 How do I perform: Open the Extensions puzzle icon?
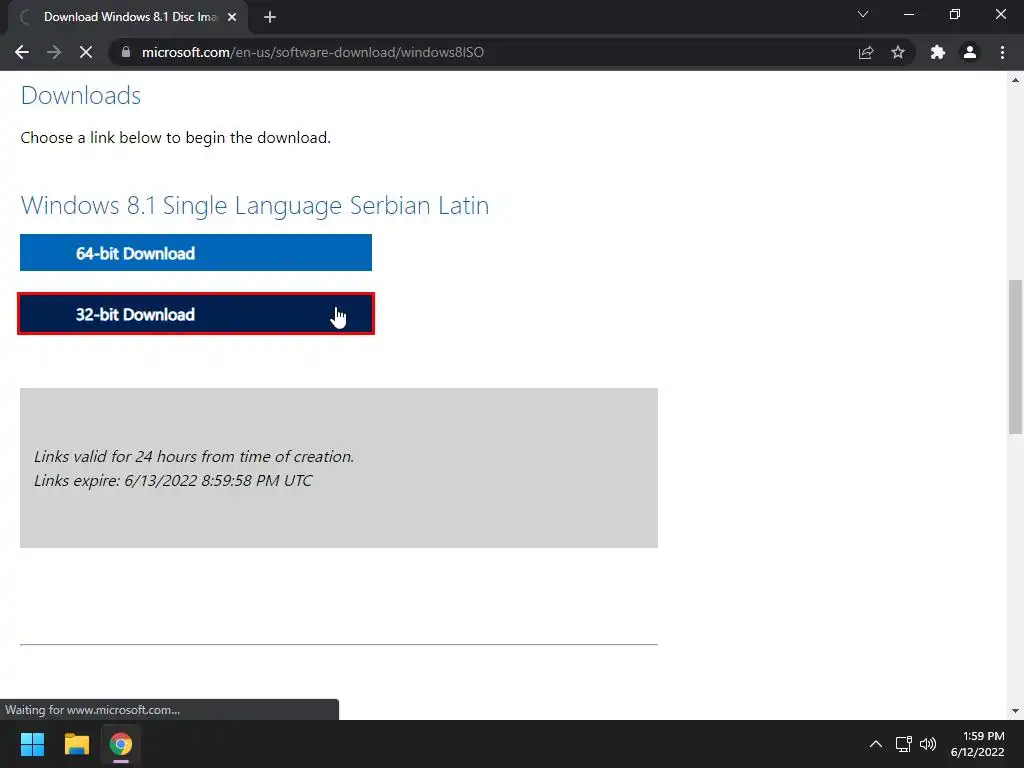[938, 52]
